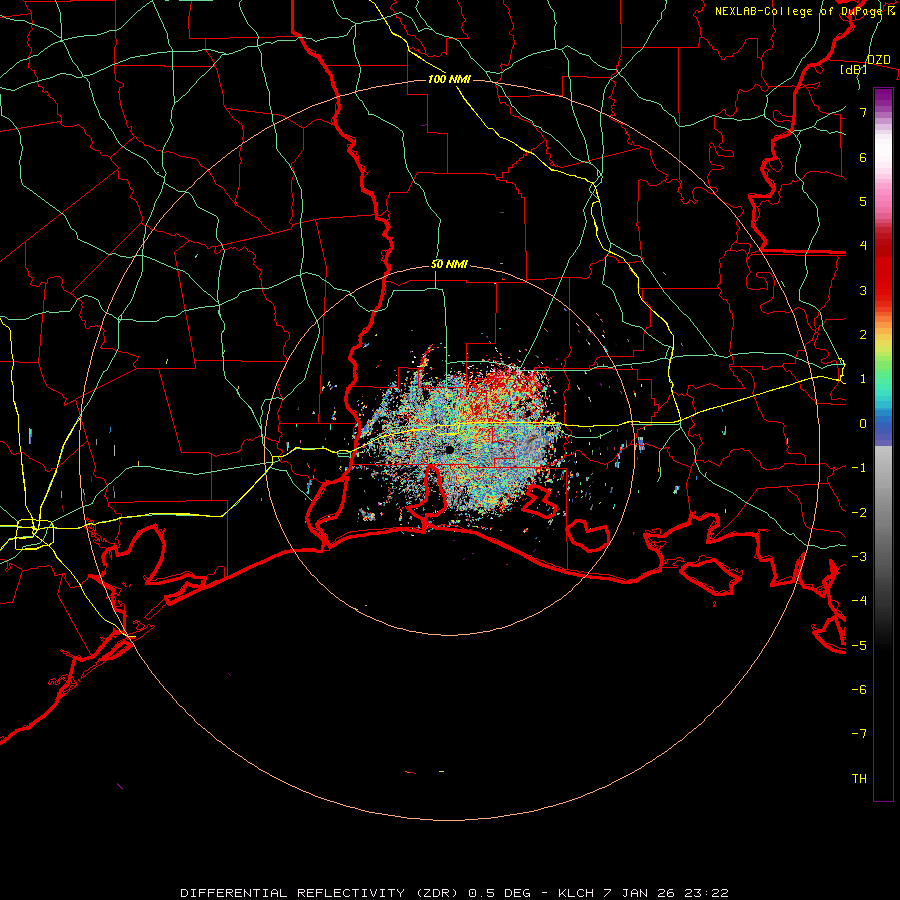Click the -4 tick label on scale
900x900 pixels.
859,601
